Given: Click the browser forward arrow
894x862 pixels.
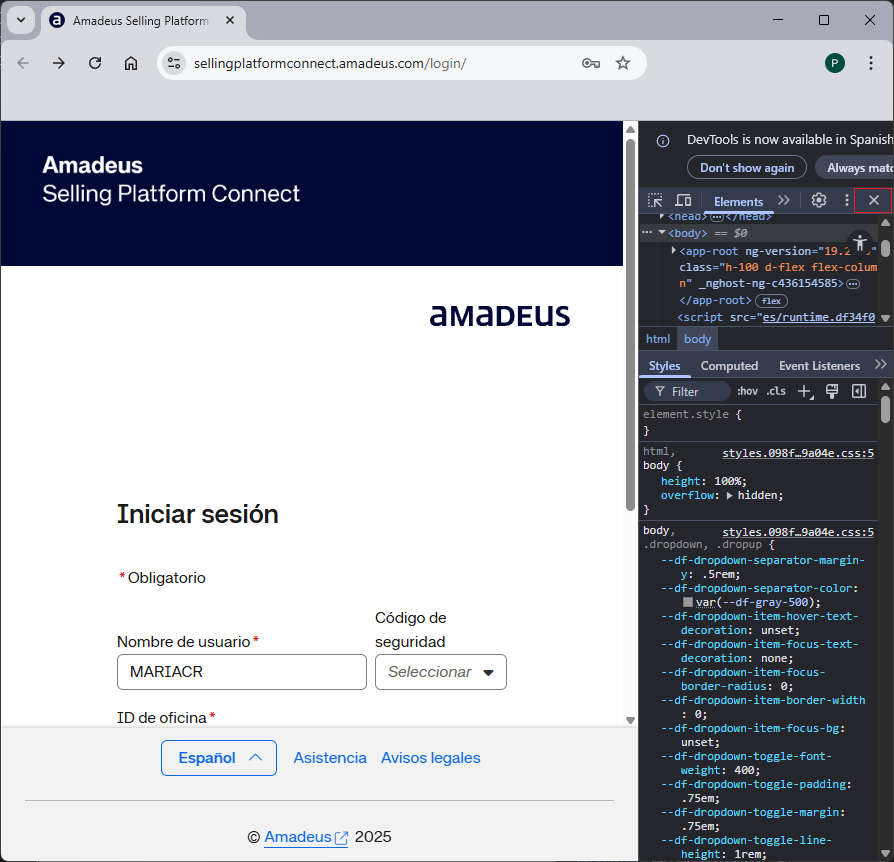Looking at the screenshot, I should (59, 63).
